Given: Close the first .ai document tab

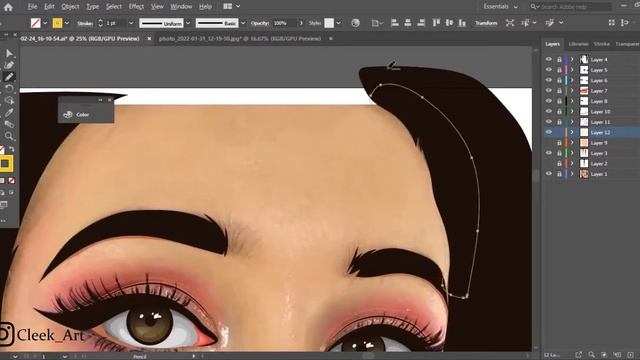Looking at the screenshot, I should (149, 38).
